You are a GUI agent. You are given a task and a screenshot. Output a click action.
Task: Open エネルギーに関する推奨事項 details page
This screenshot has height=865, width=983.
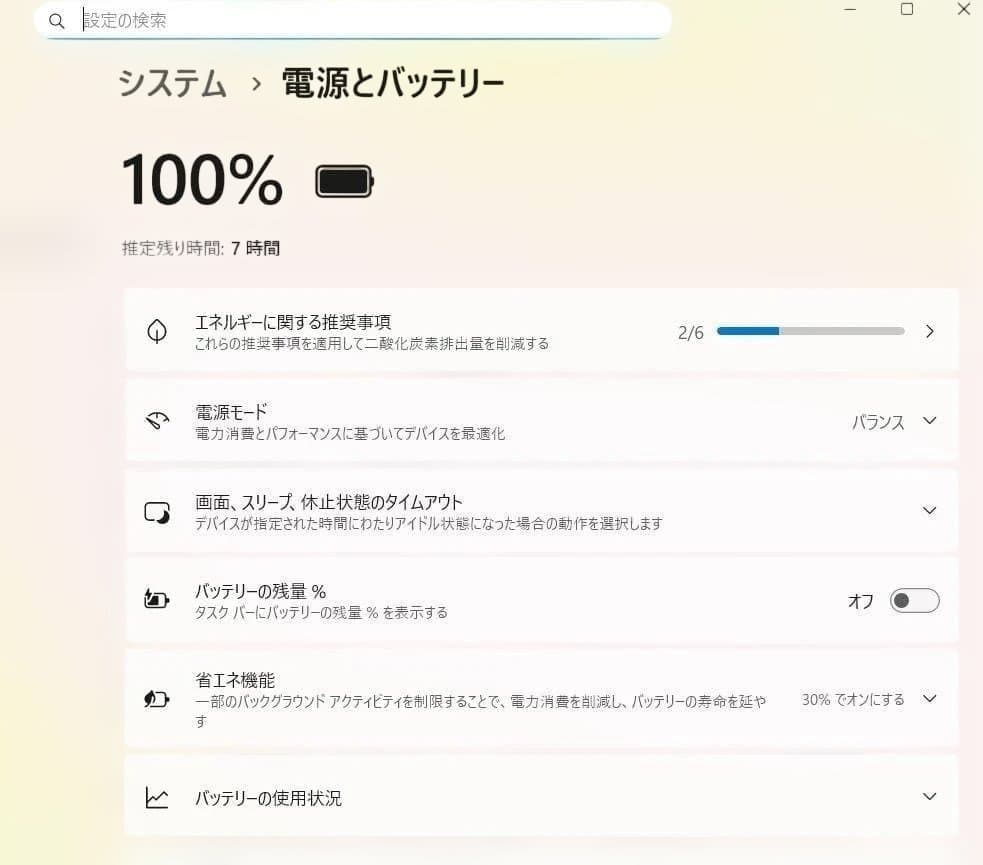tap(929, 331)
